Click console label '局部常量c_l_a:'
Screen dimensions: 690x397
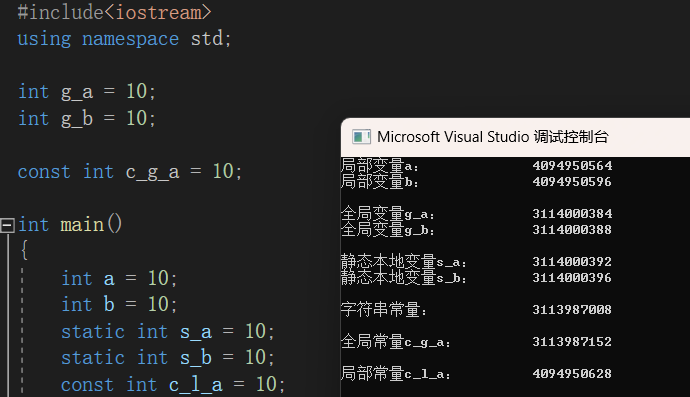pyautogui.click(x=396, y=374)
